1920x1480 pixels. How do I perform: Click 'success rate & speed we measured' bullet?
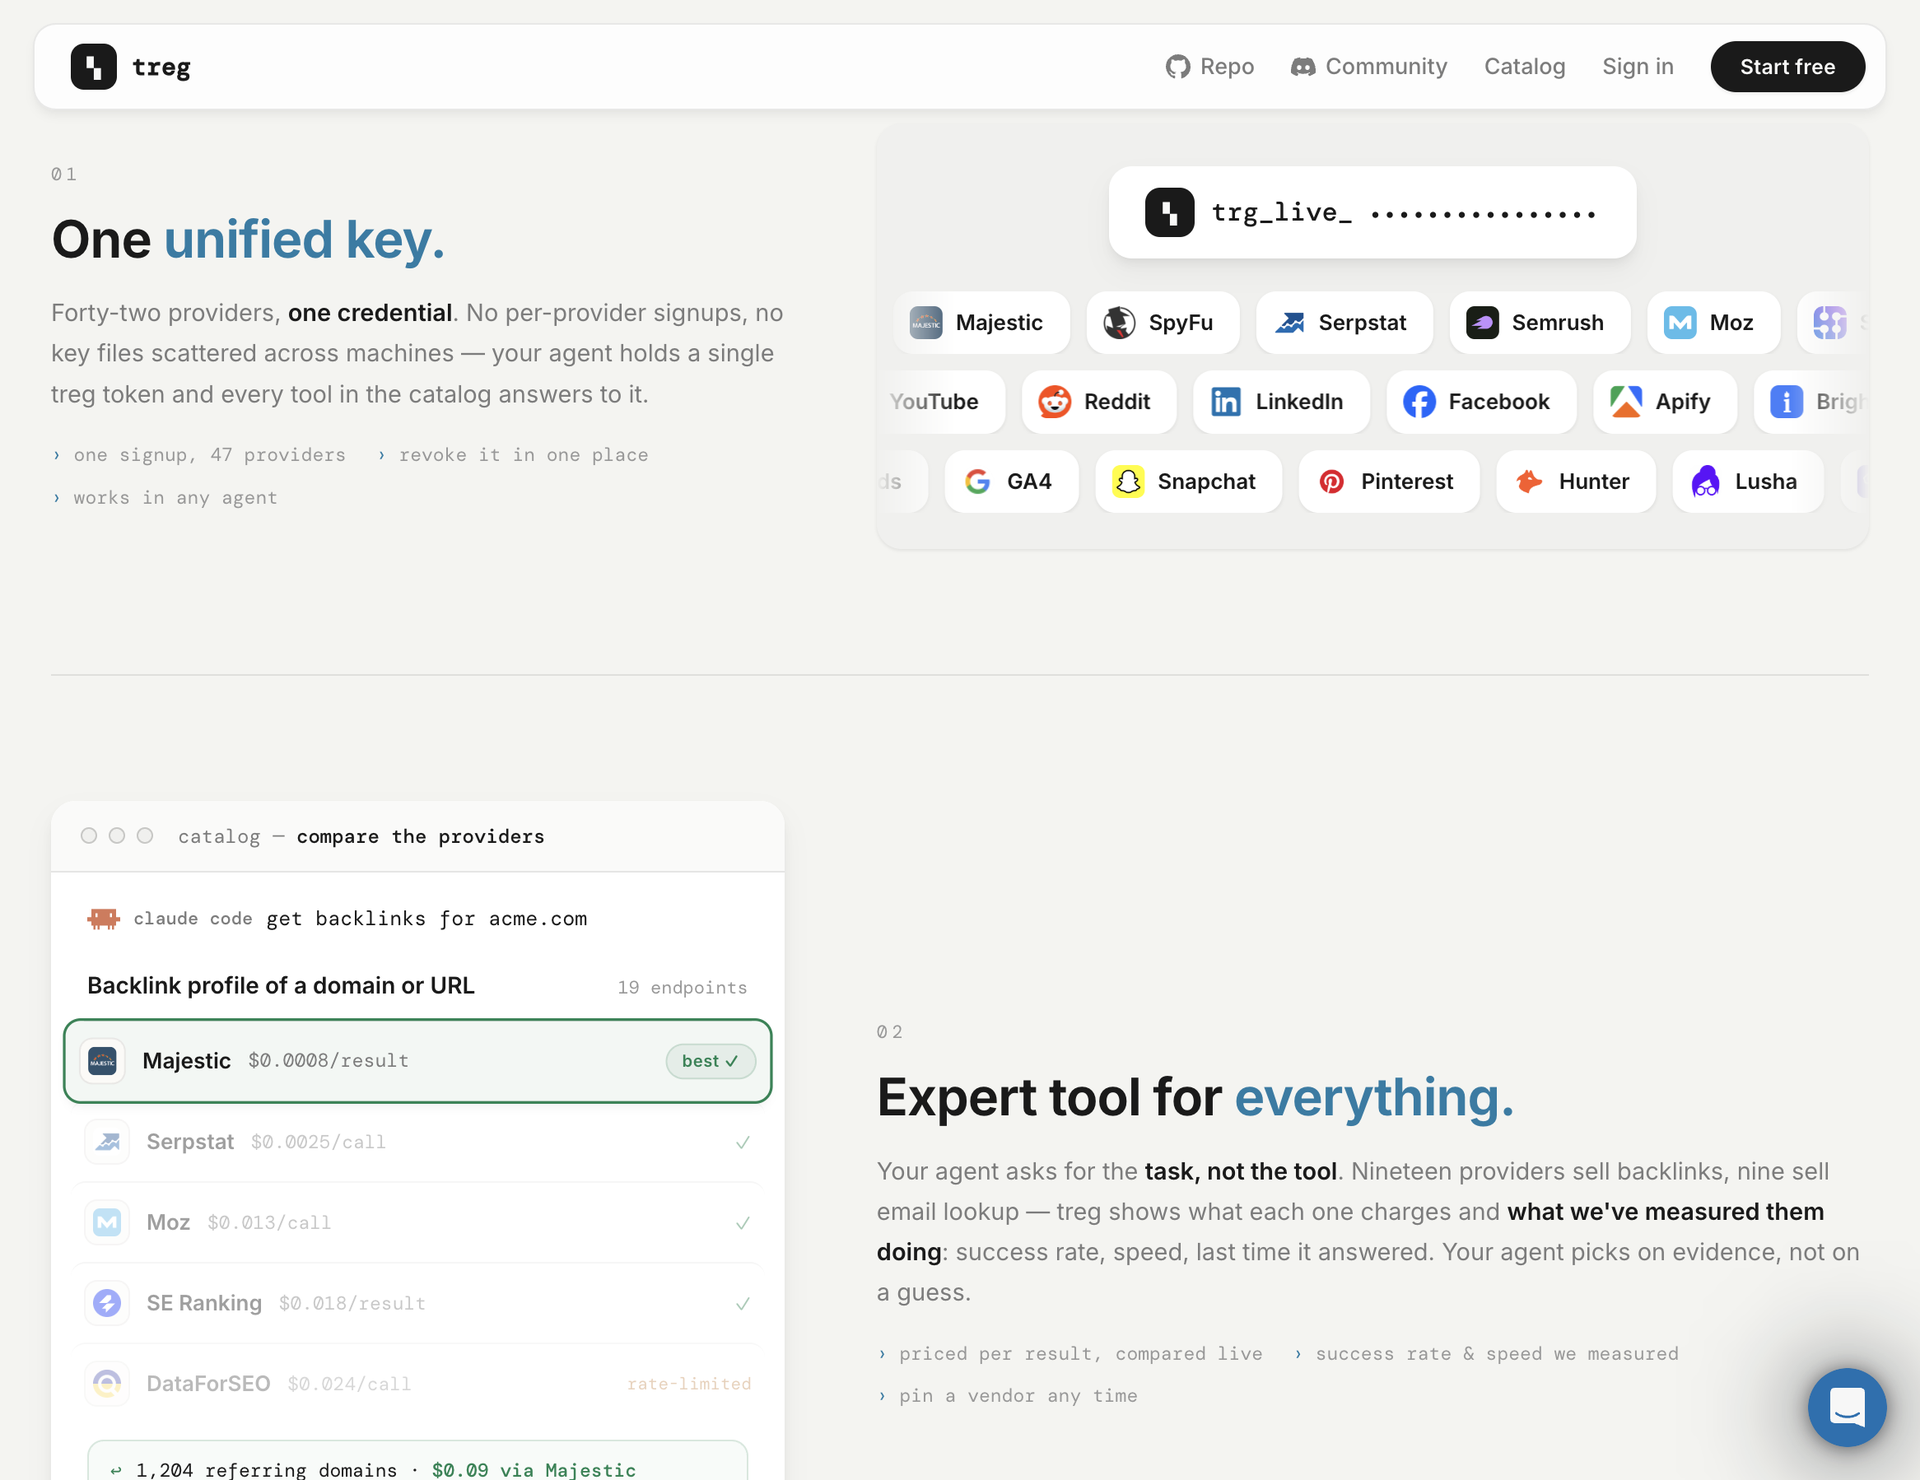(x=1486, y=1354)
